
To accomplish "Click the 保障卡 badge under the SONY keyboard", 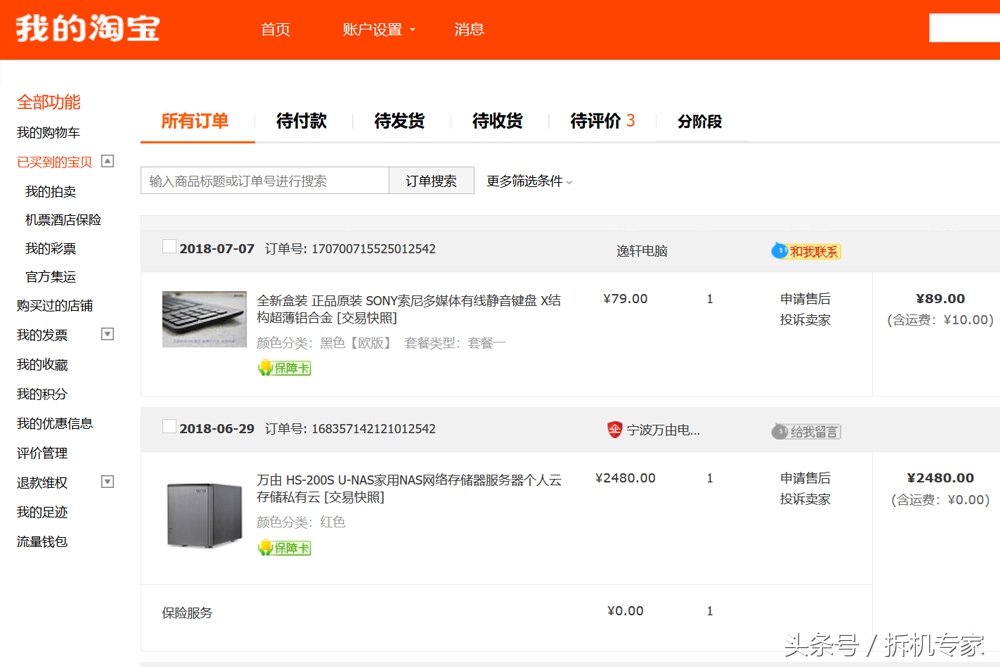I will pyautogui.click(x=284, y=368).
